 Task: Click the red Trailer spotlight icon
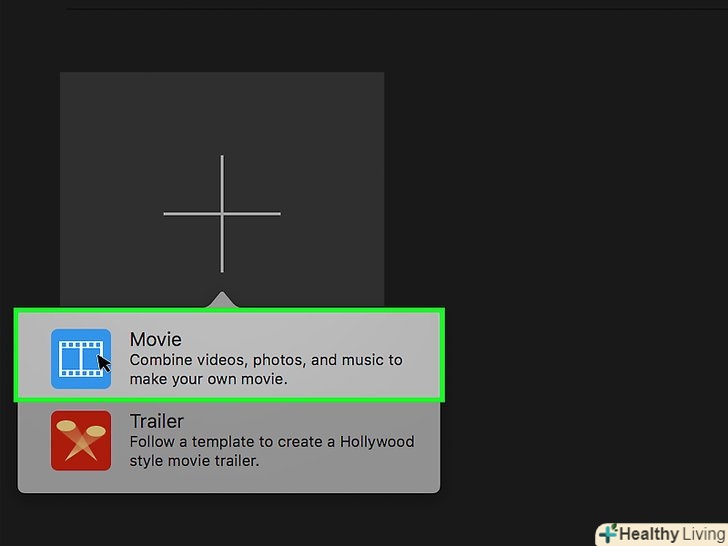tap(81, 441)
